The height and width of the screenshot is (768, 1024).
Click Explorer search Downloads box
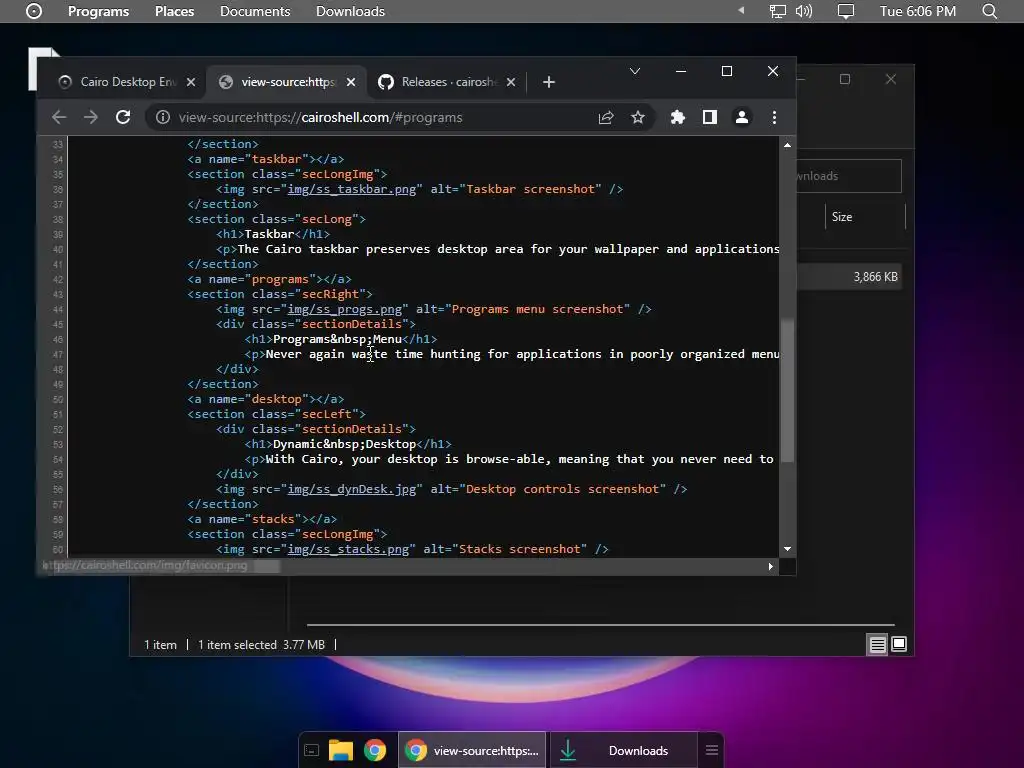click(x=849, y=176)
